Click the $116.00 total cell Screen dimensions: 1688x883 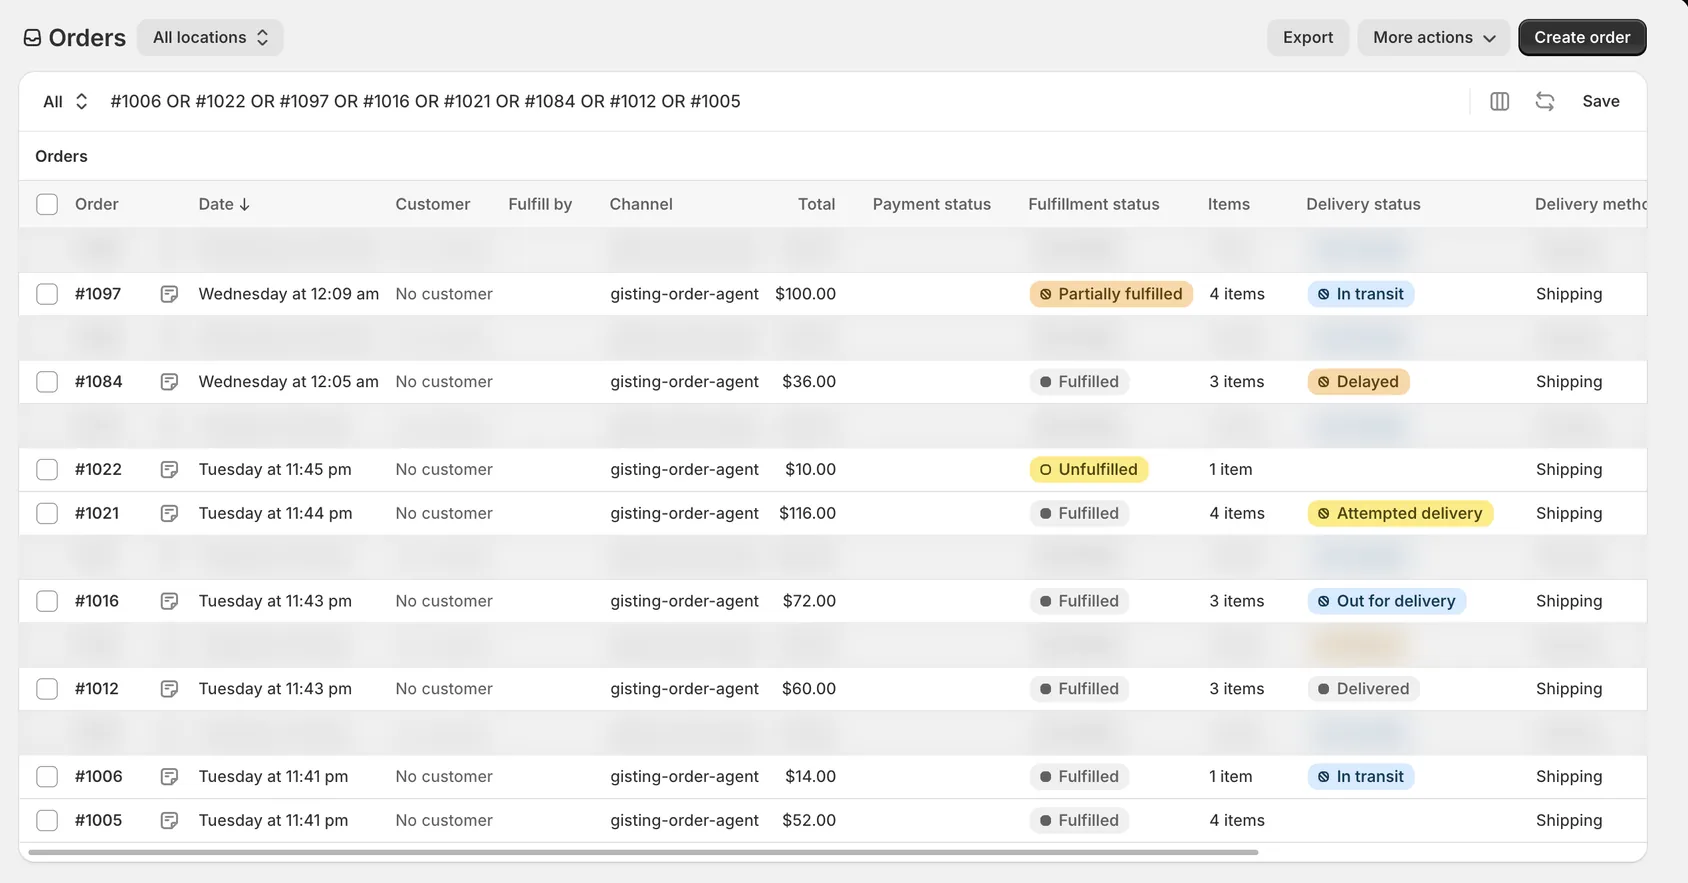(x=807, y=513)
